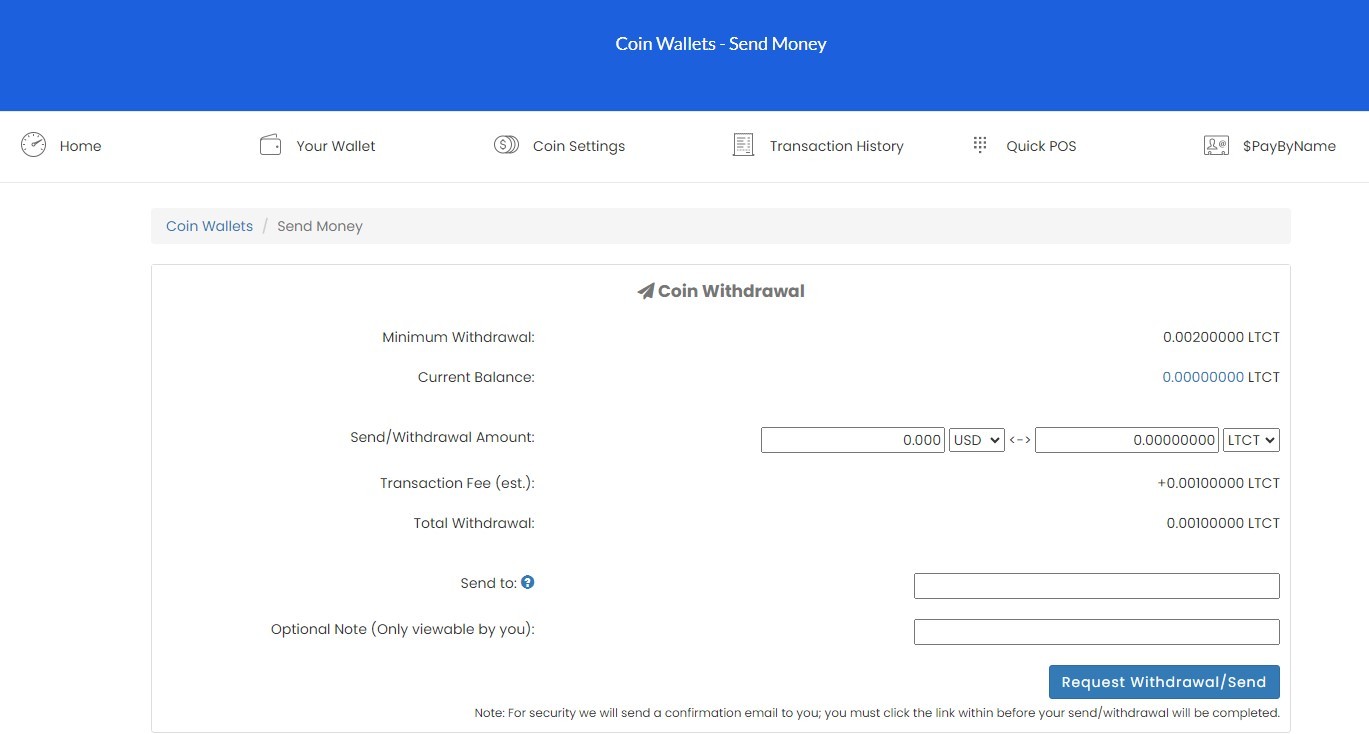Click the help icon next to Send to

528,581
